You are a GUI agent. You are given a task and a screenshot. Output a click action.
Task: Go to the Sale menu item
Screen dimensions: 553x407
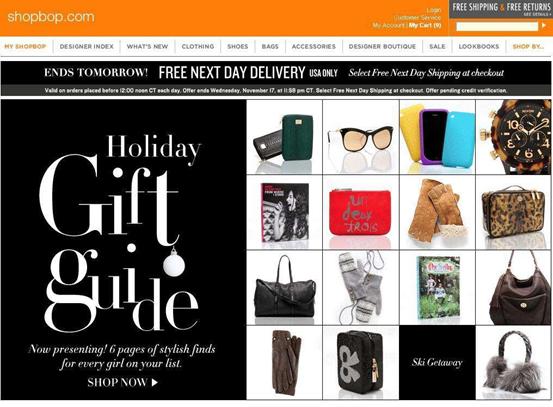coord(437,46)
